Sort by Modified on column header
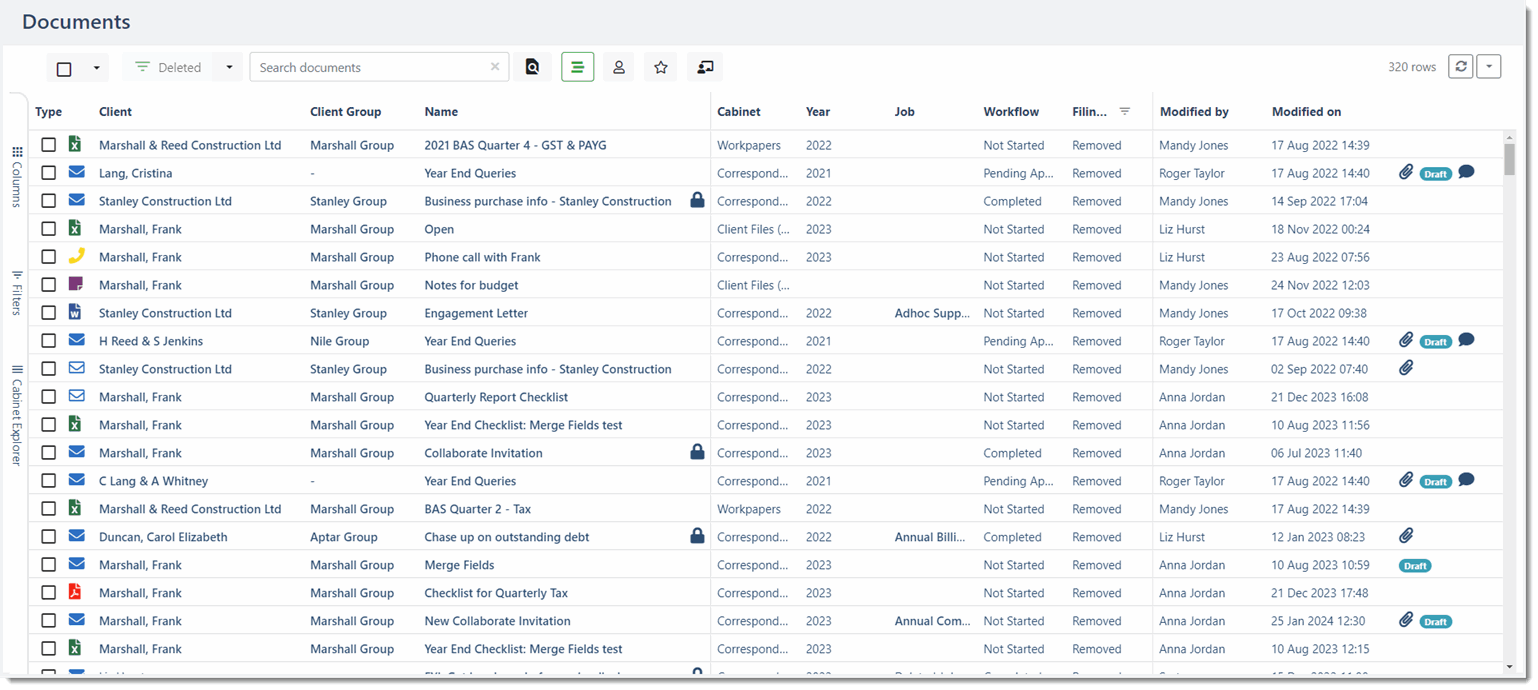1538x690 pixels. click(1306, 112)
